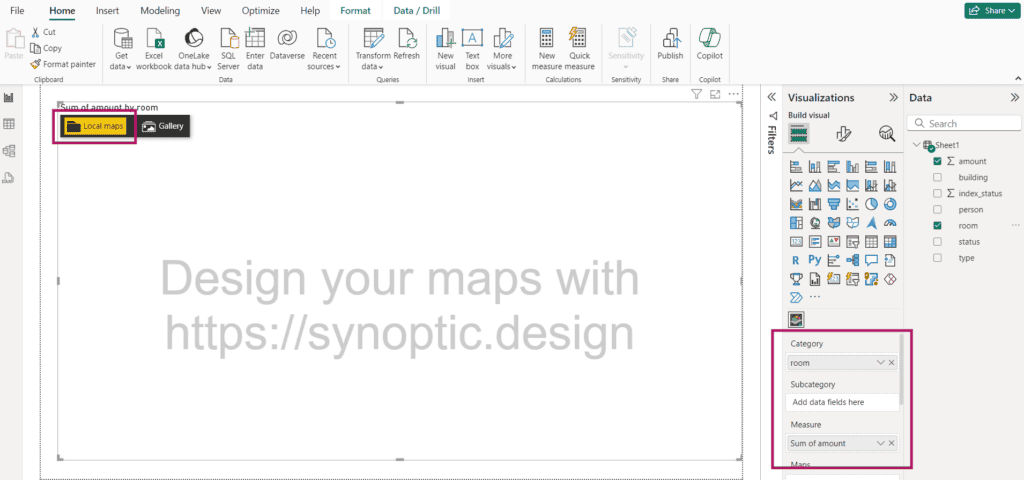Image resolution: width=1024 pixels, height=480 pixels.
Task: Check the building field checkbox
Action: (937, 177)
